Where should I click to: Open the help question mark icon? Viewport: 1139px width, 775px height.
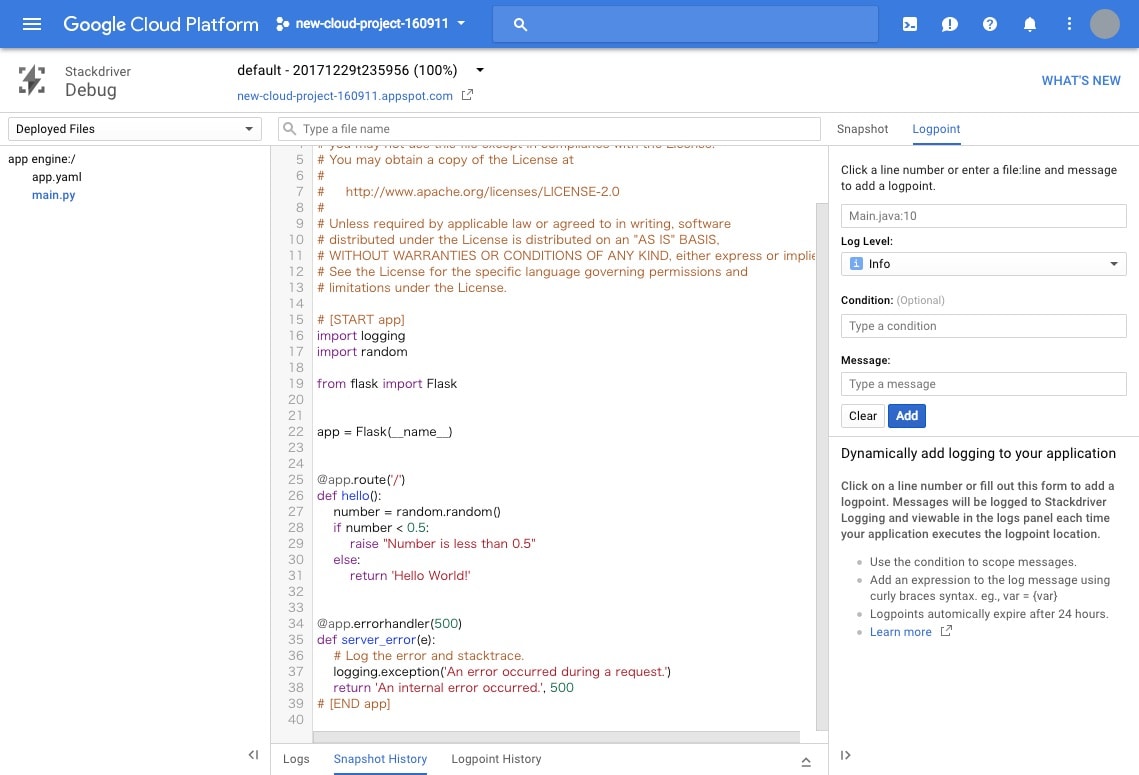[x=989, y=24]
